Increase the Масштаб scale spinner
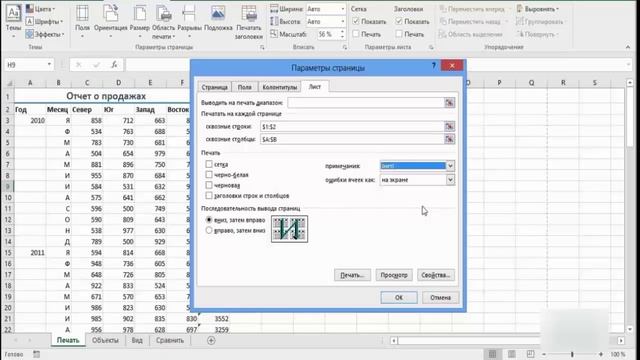Image resolution: width=640 pixels, height=360 pixels. pos(342,32)
